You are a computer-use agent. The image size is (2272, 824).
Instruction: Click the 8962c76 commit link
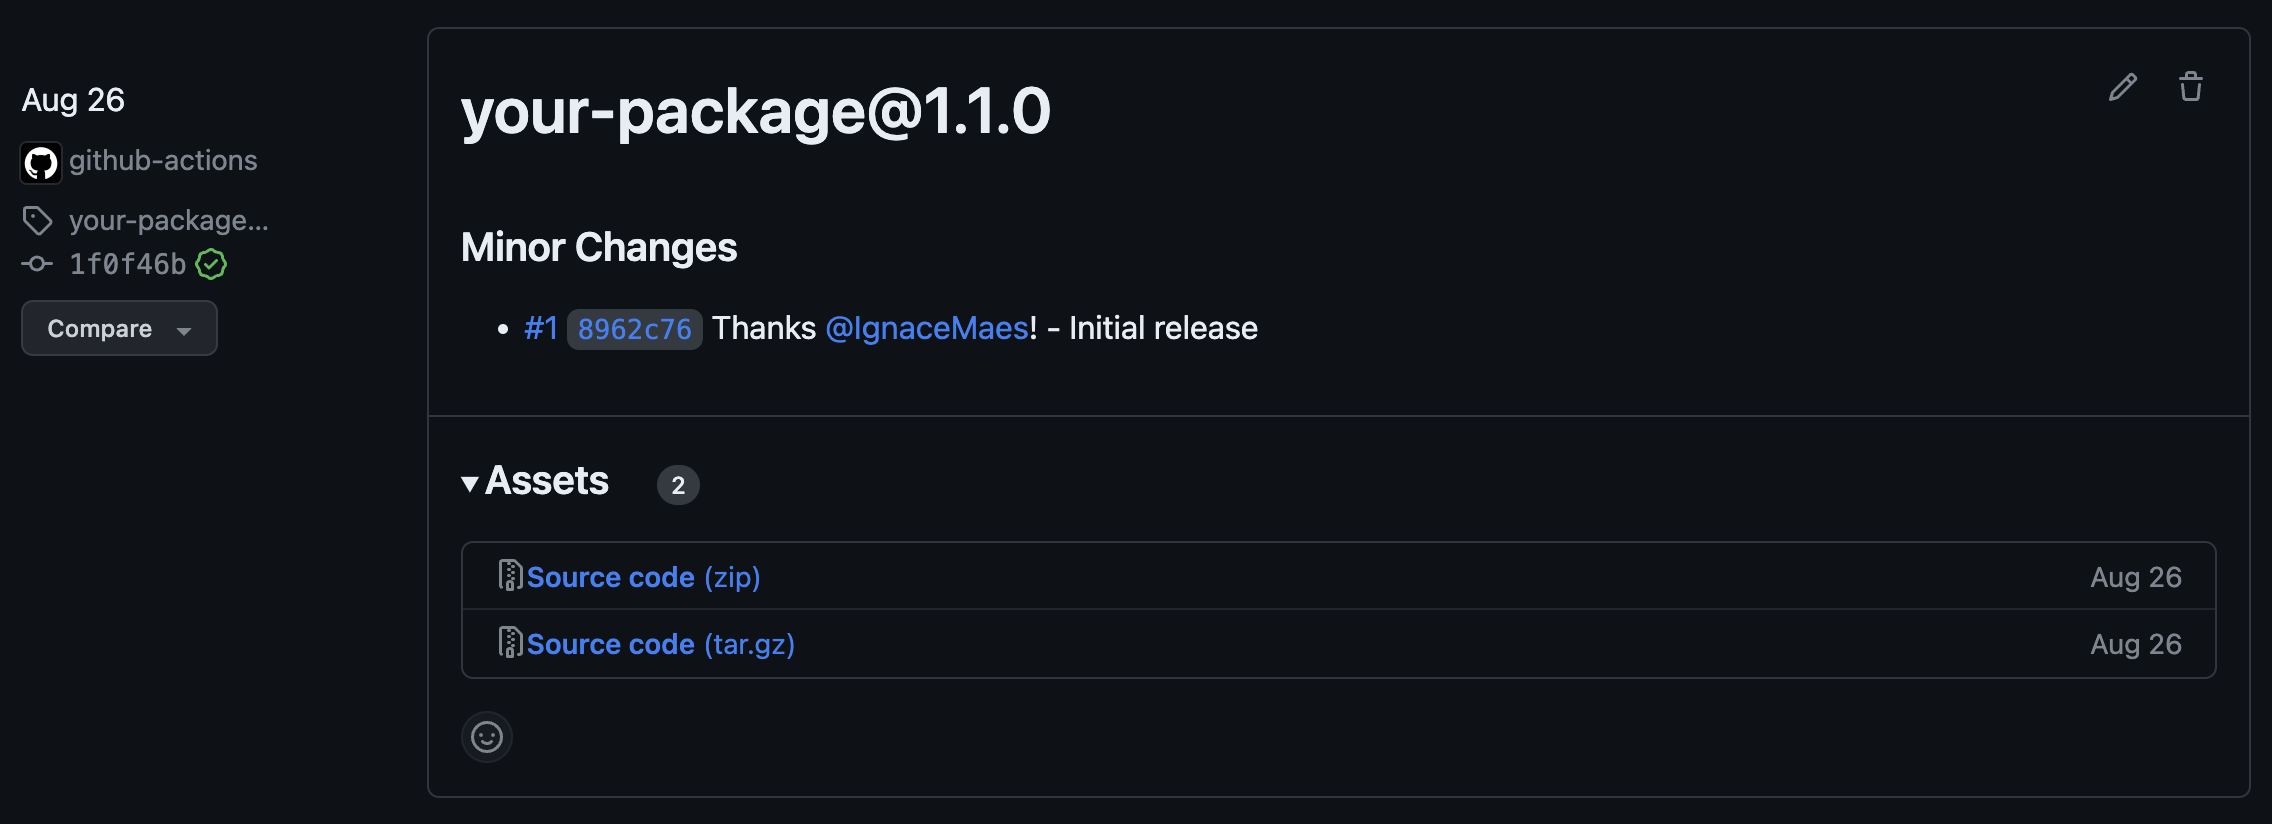point(634,328)
